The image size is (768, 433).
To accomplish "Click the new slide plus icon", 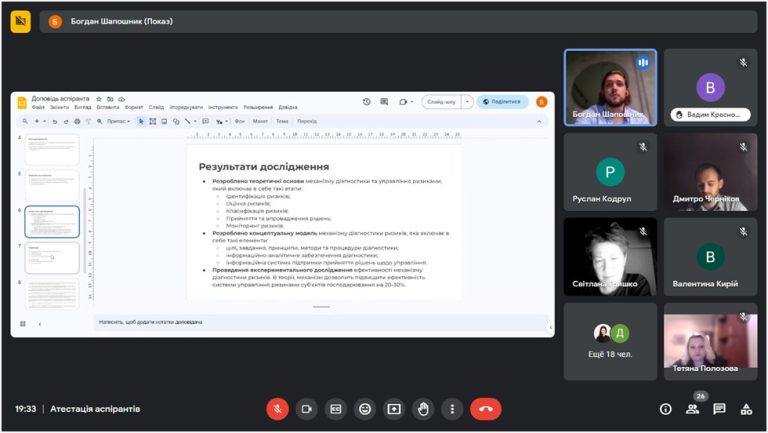I will 37,121.
